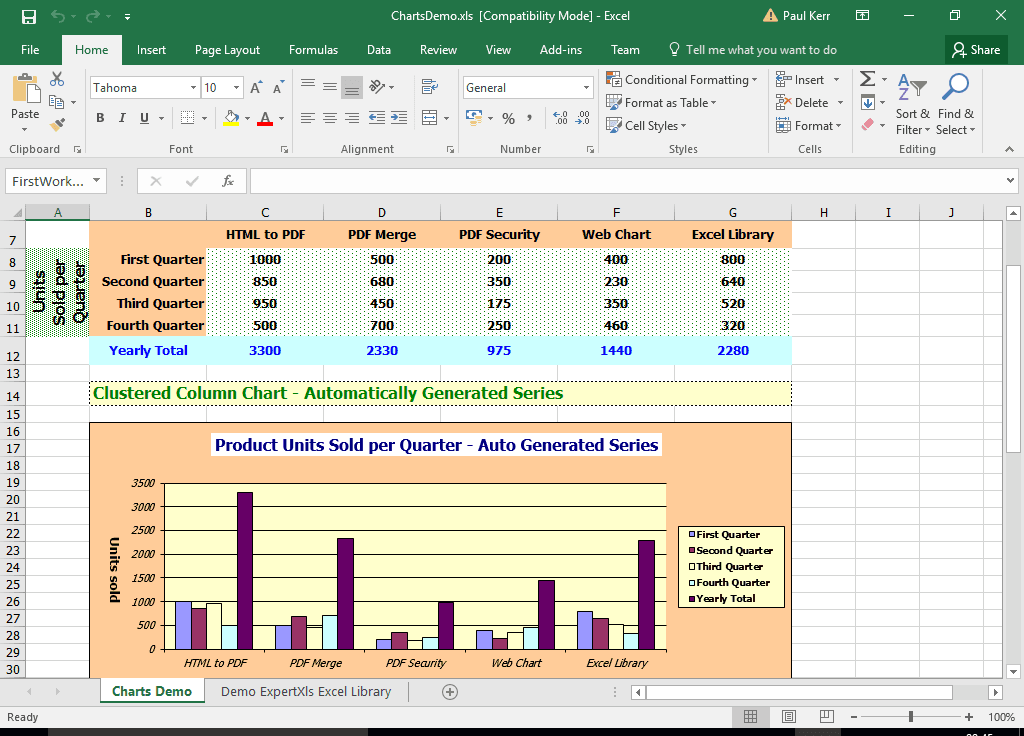Expand Conditional Formatting menu
Screen dimensions: 1024x736
(682, 80)
